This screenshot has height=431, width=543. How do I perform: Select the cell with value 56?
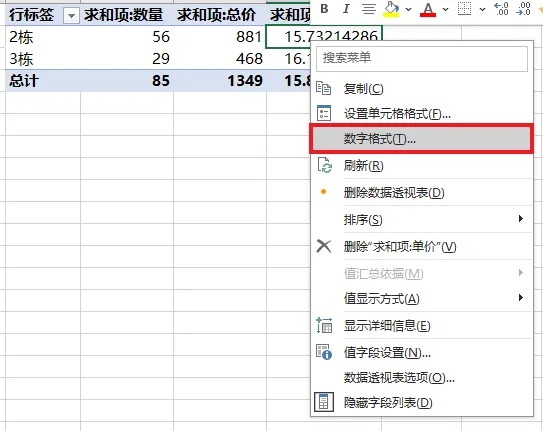click(x=127, y=37)
